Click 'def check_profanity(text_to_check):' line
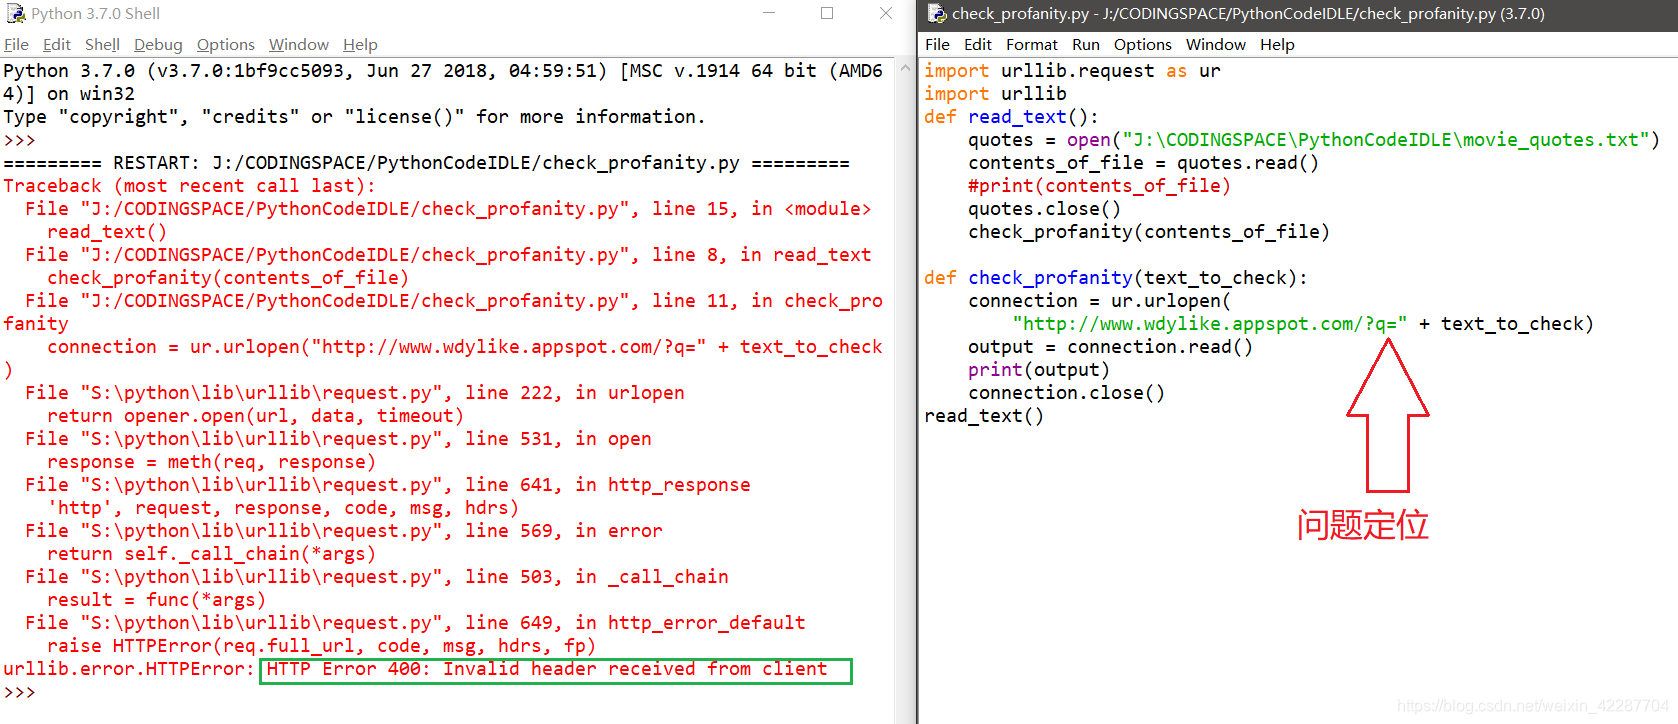The width and height of the screenshot is (1678, 724). click(1116, 278)
